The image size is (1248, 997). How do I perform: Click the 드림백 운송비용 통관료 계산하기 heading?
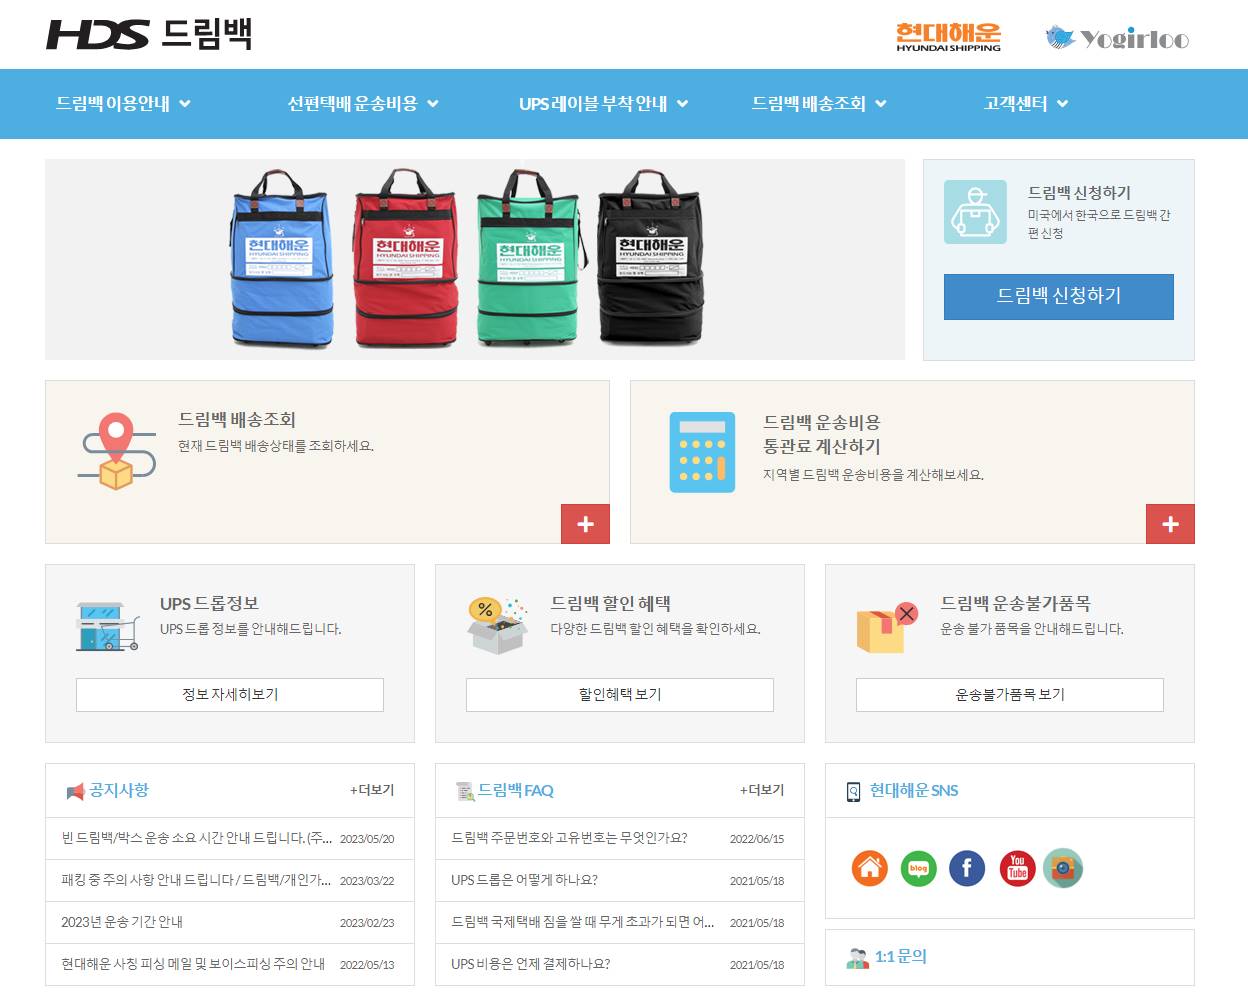(822, 434)
